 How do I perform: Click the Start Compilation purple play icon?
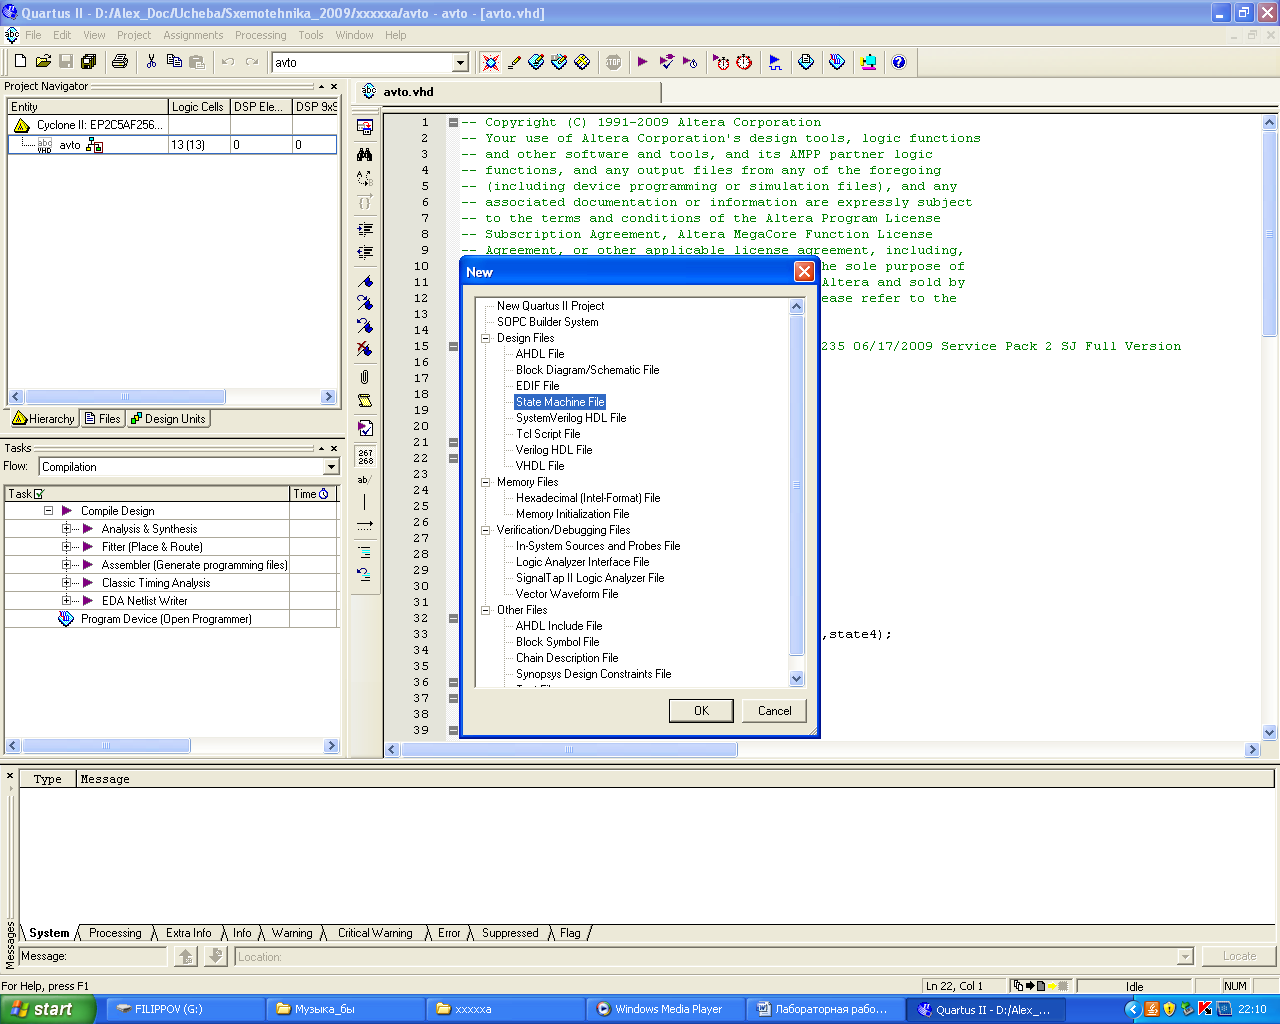(642, 62)
